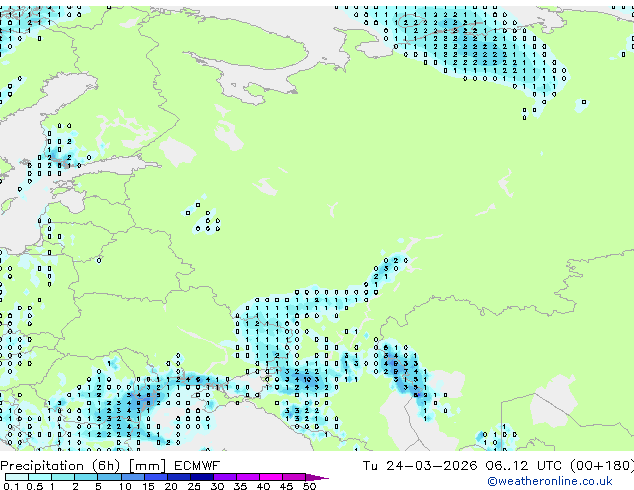The width and height of the screenshot is (634, 490).
Task: Click the '20' legend value
Action: pos(171,486)
